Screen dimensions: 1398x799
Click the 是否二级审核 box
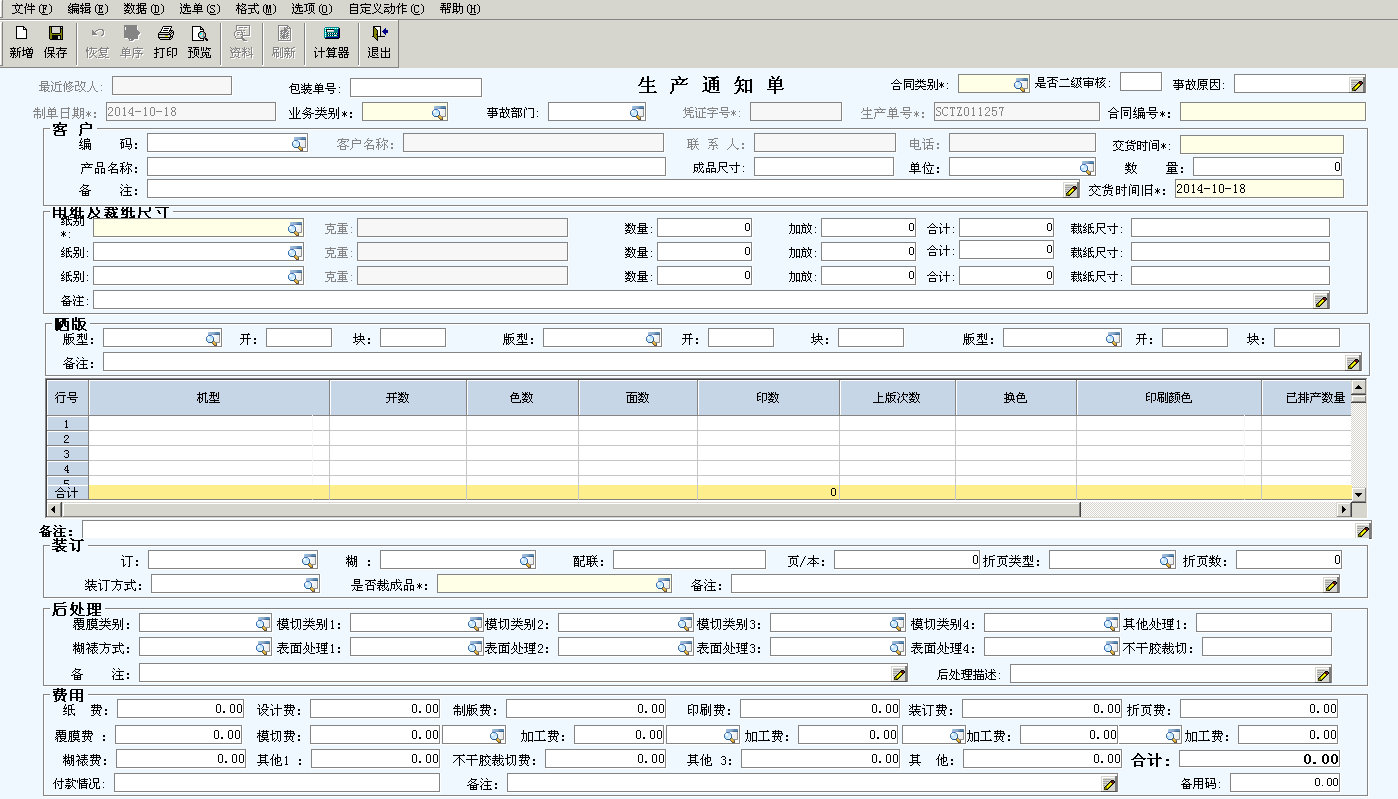coord(1140,82)
